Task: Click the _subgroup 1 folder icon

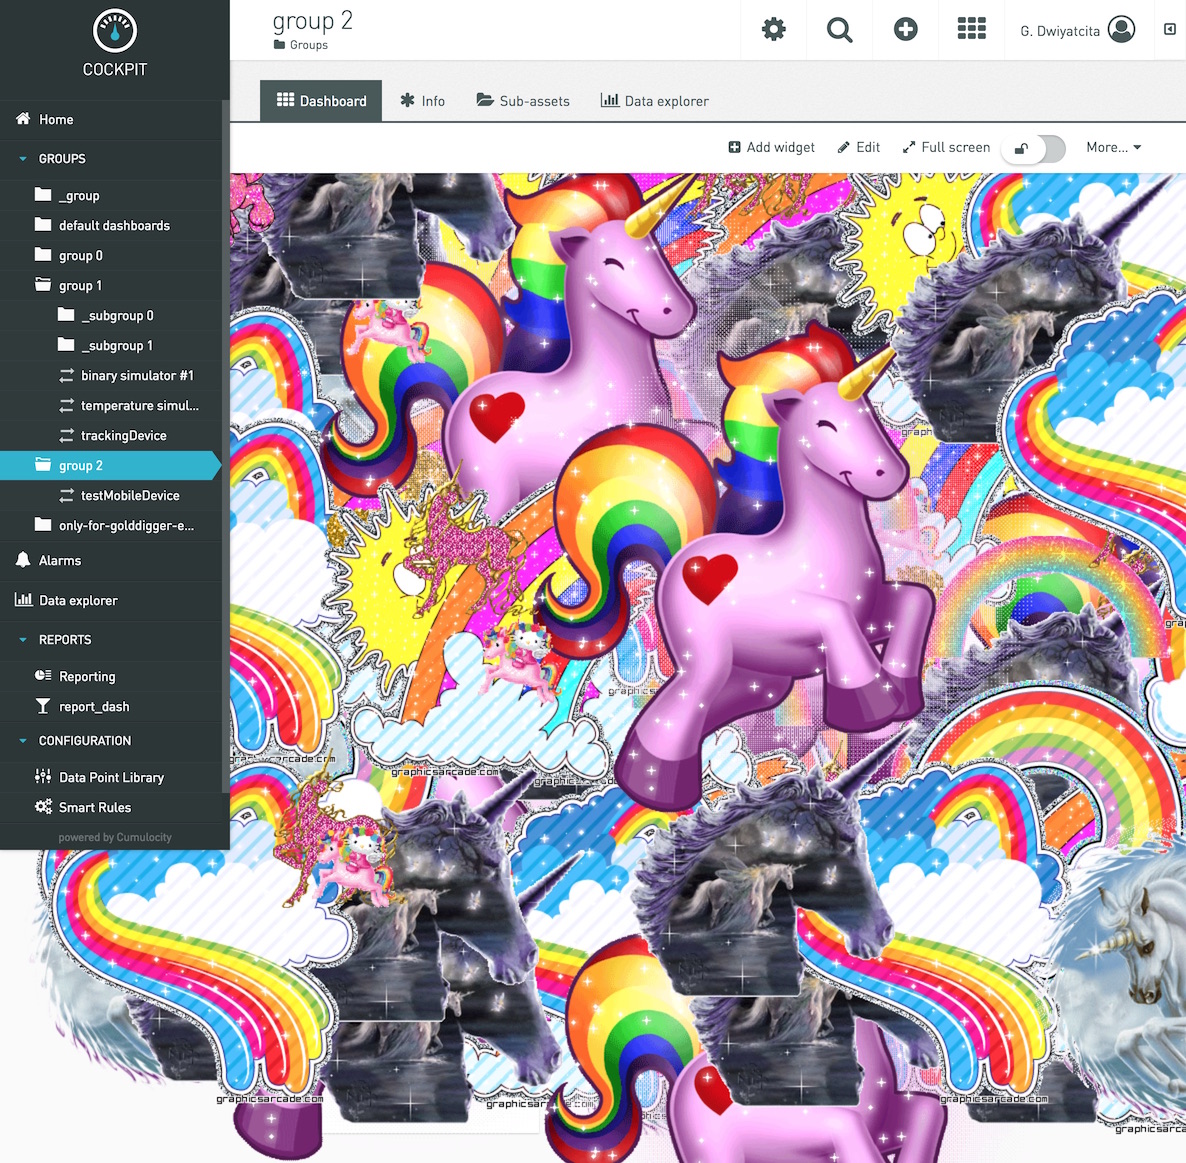Action: [66, 345]
